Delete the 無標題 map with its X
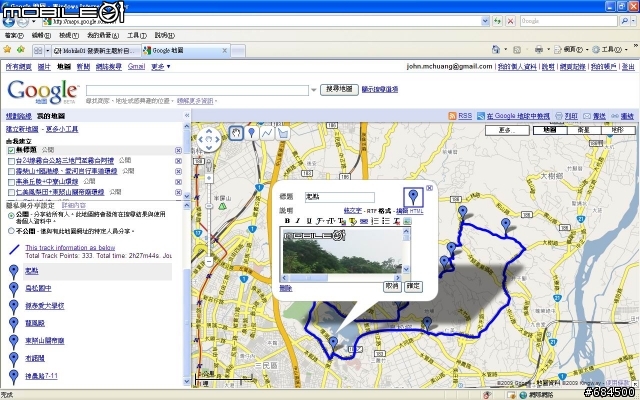This screenshot has width=640, height=400. coord(178,150)
